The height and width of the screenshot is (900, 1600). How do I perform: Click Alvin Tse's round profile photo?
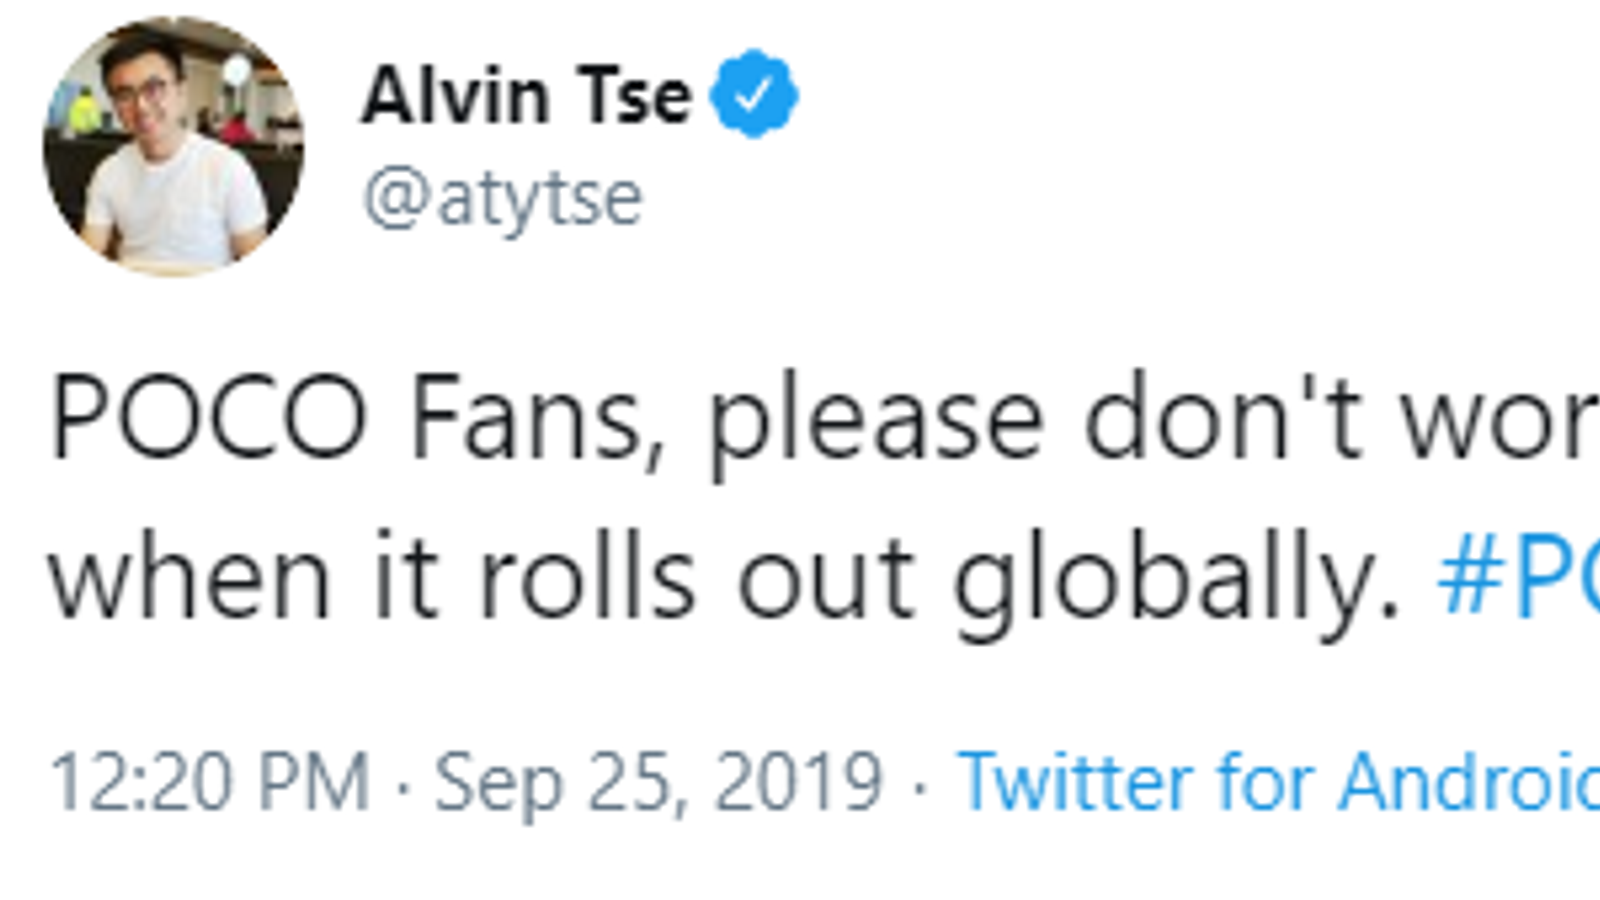173,146
